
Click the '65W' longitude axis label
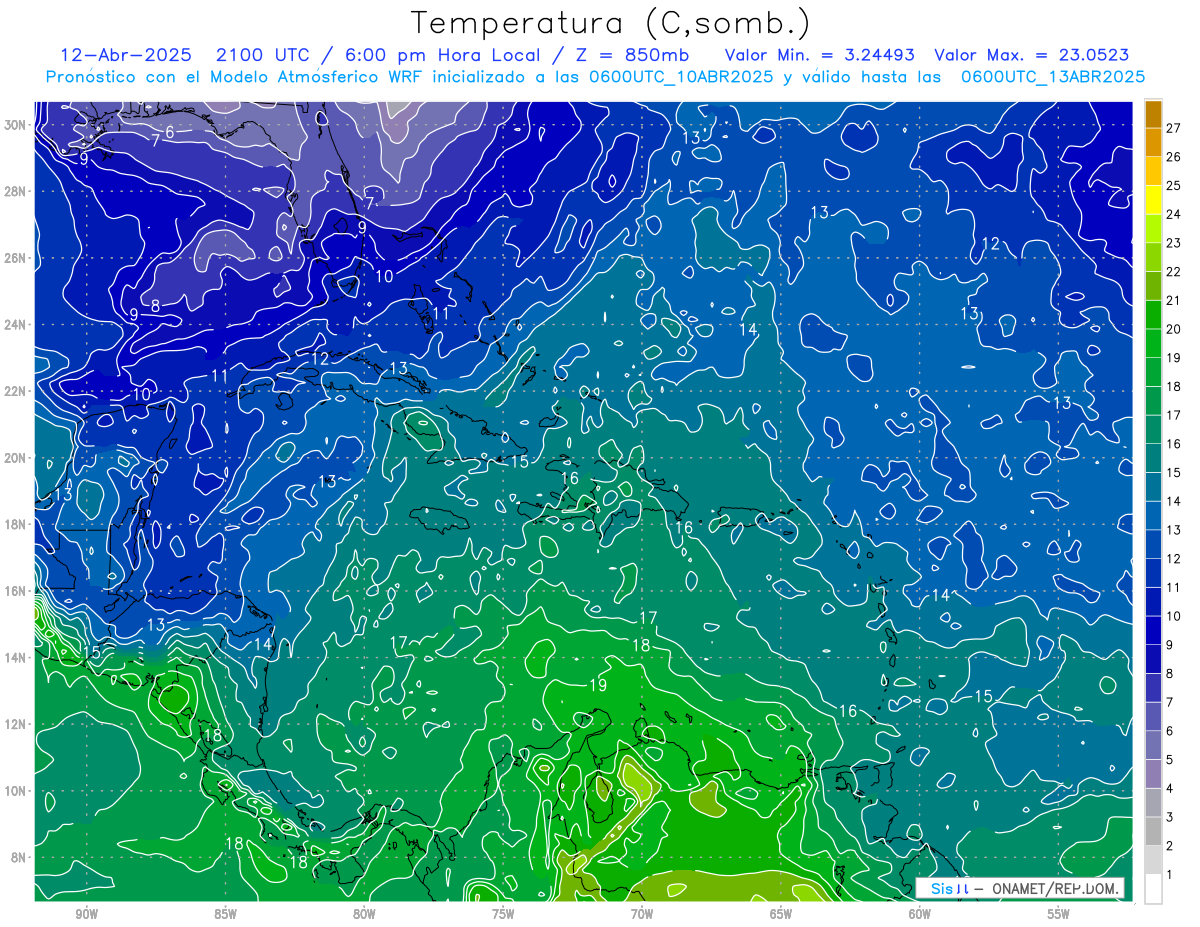click(781, 914)
